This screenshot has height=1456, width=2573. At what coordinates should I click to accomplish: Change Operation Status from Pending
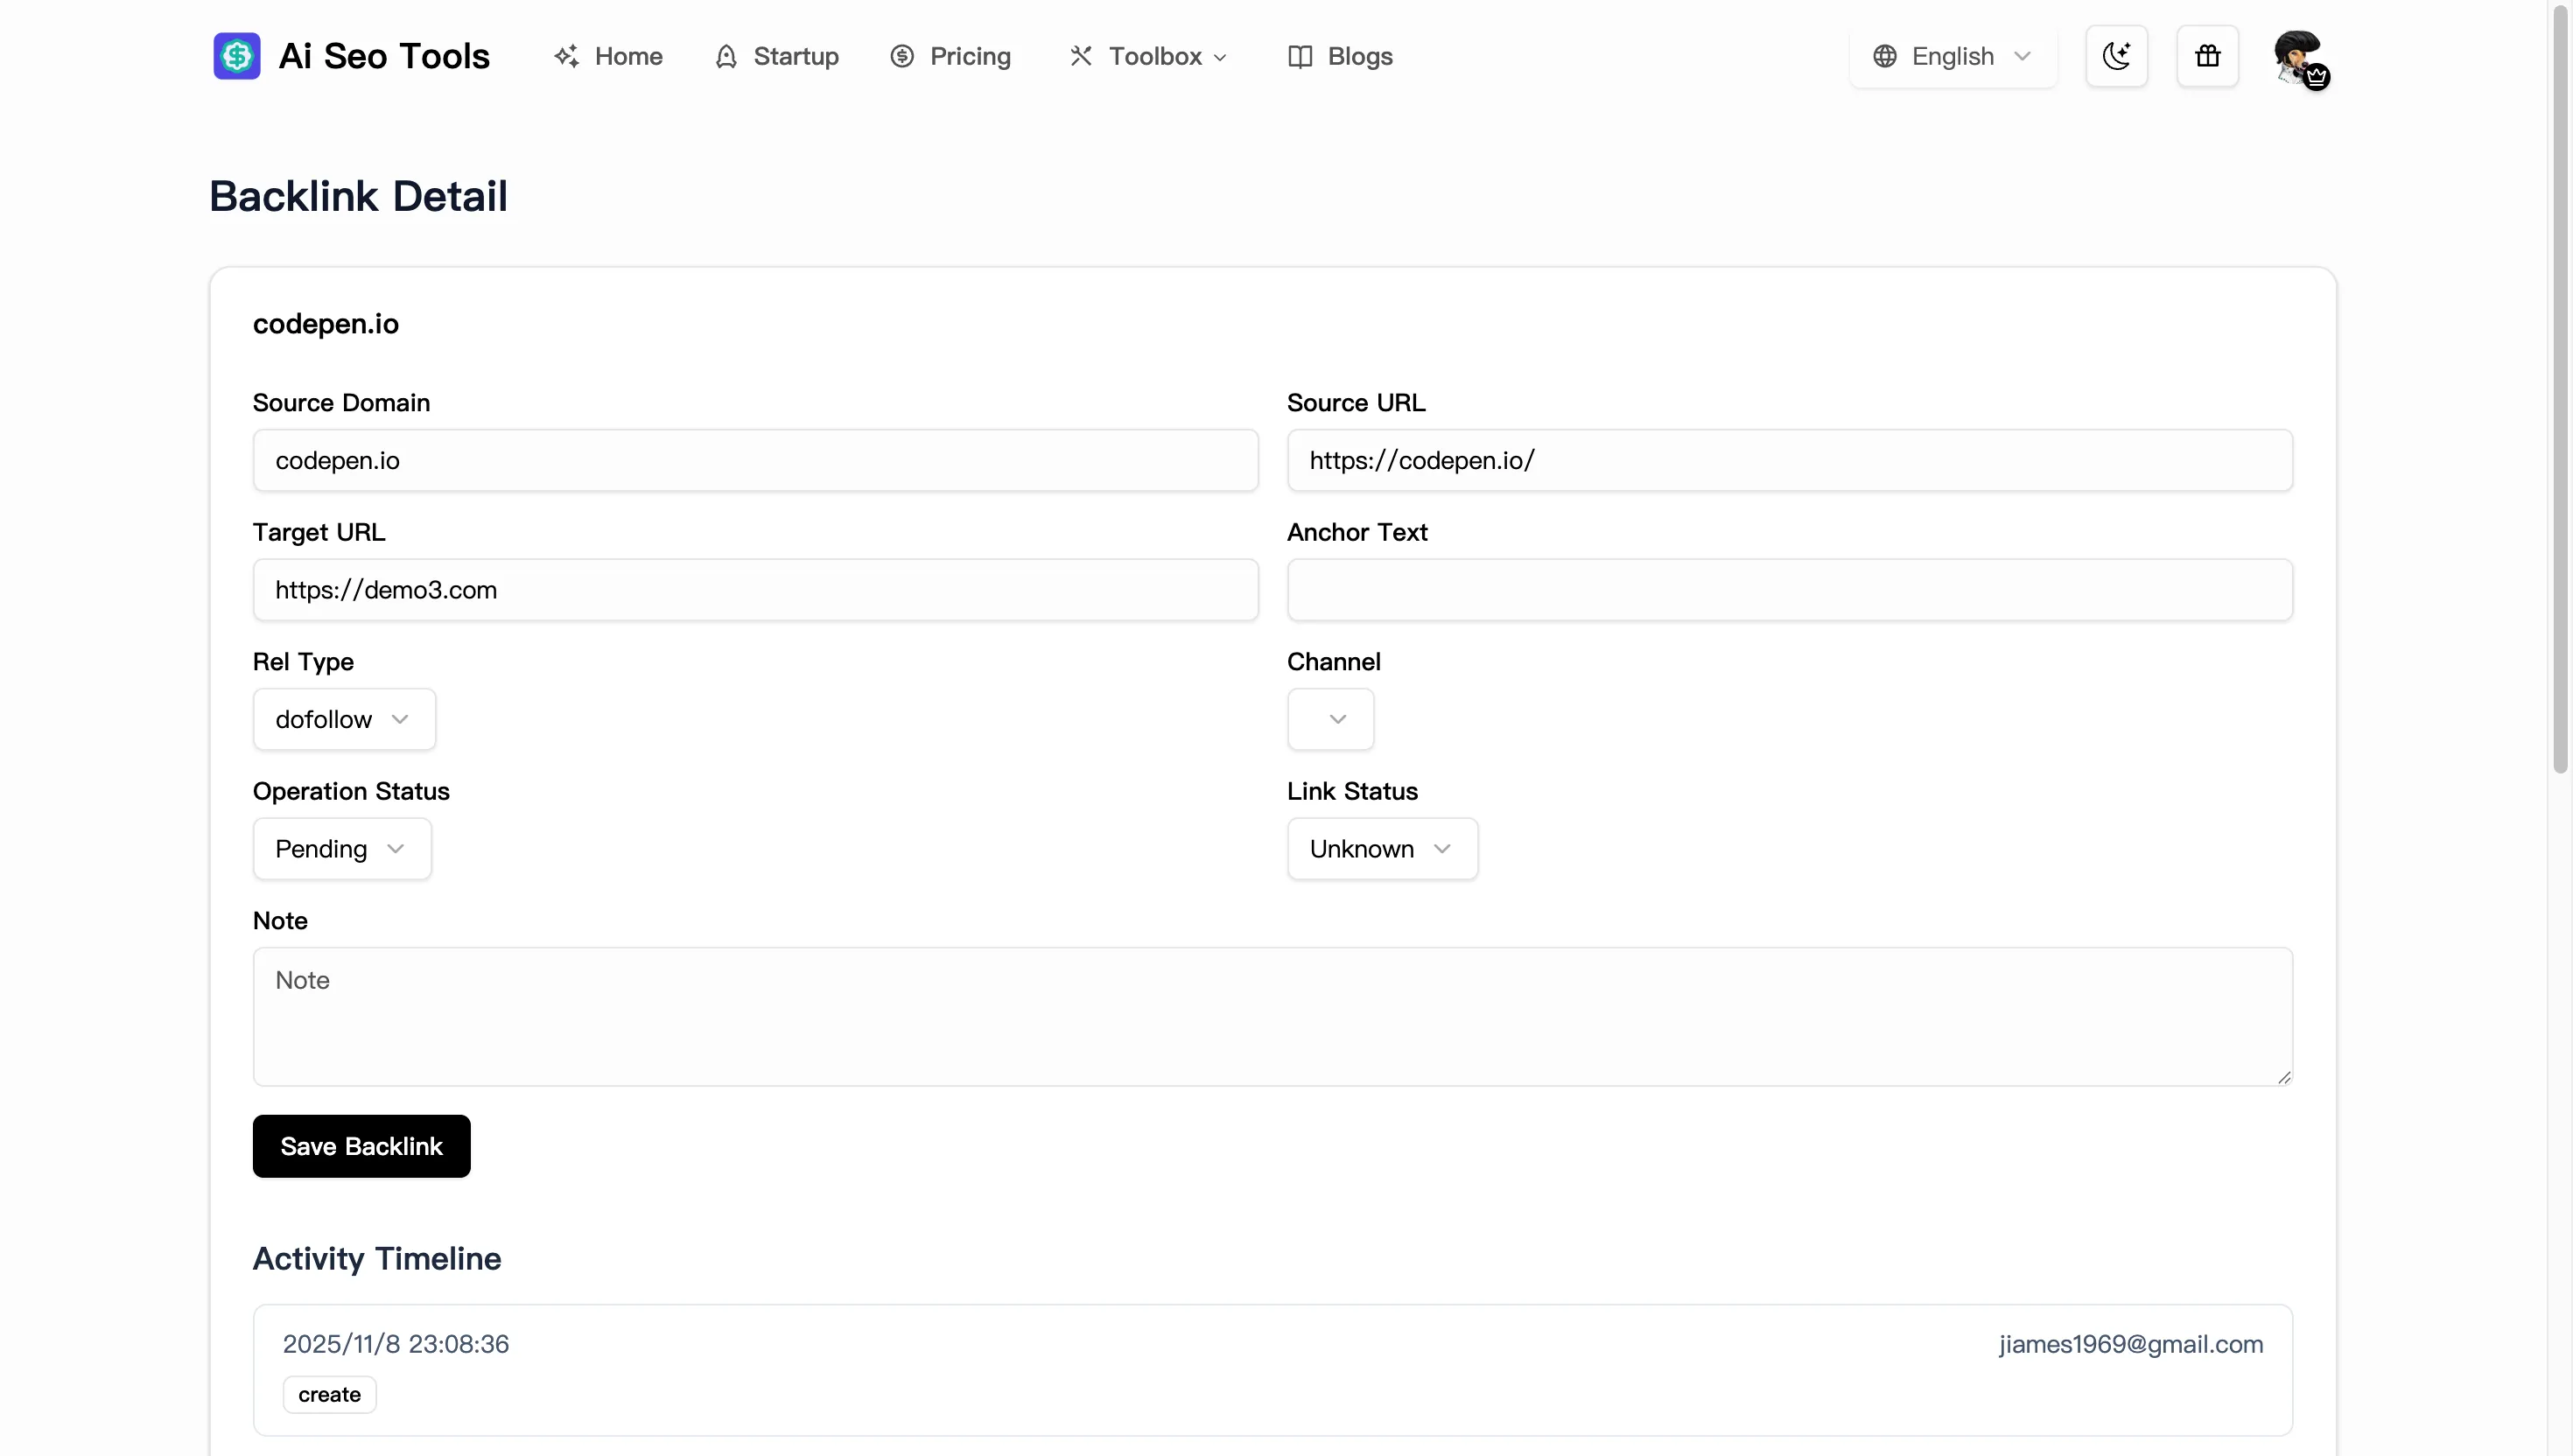coord(341,847)
